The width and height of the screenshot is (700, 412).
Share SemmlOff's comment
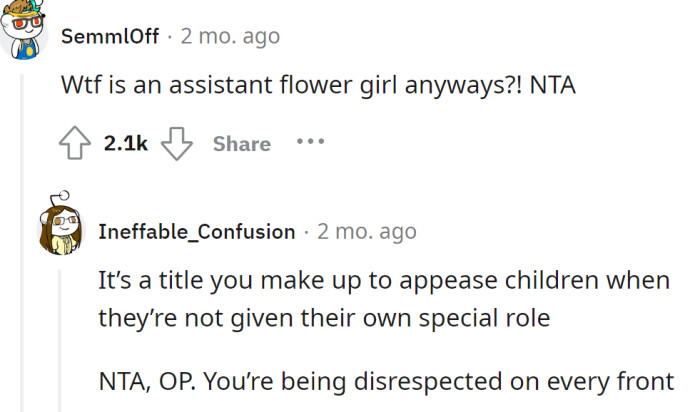click(x=241, y=144)
